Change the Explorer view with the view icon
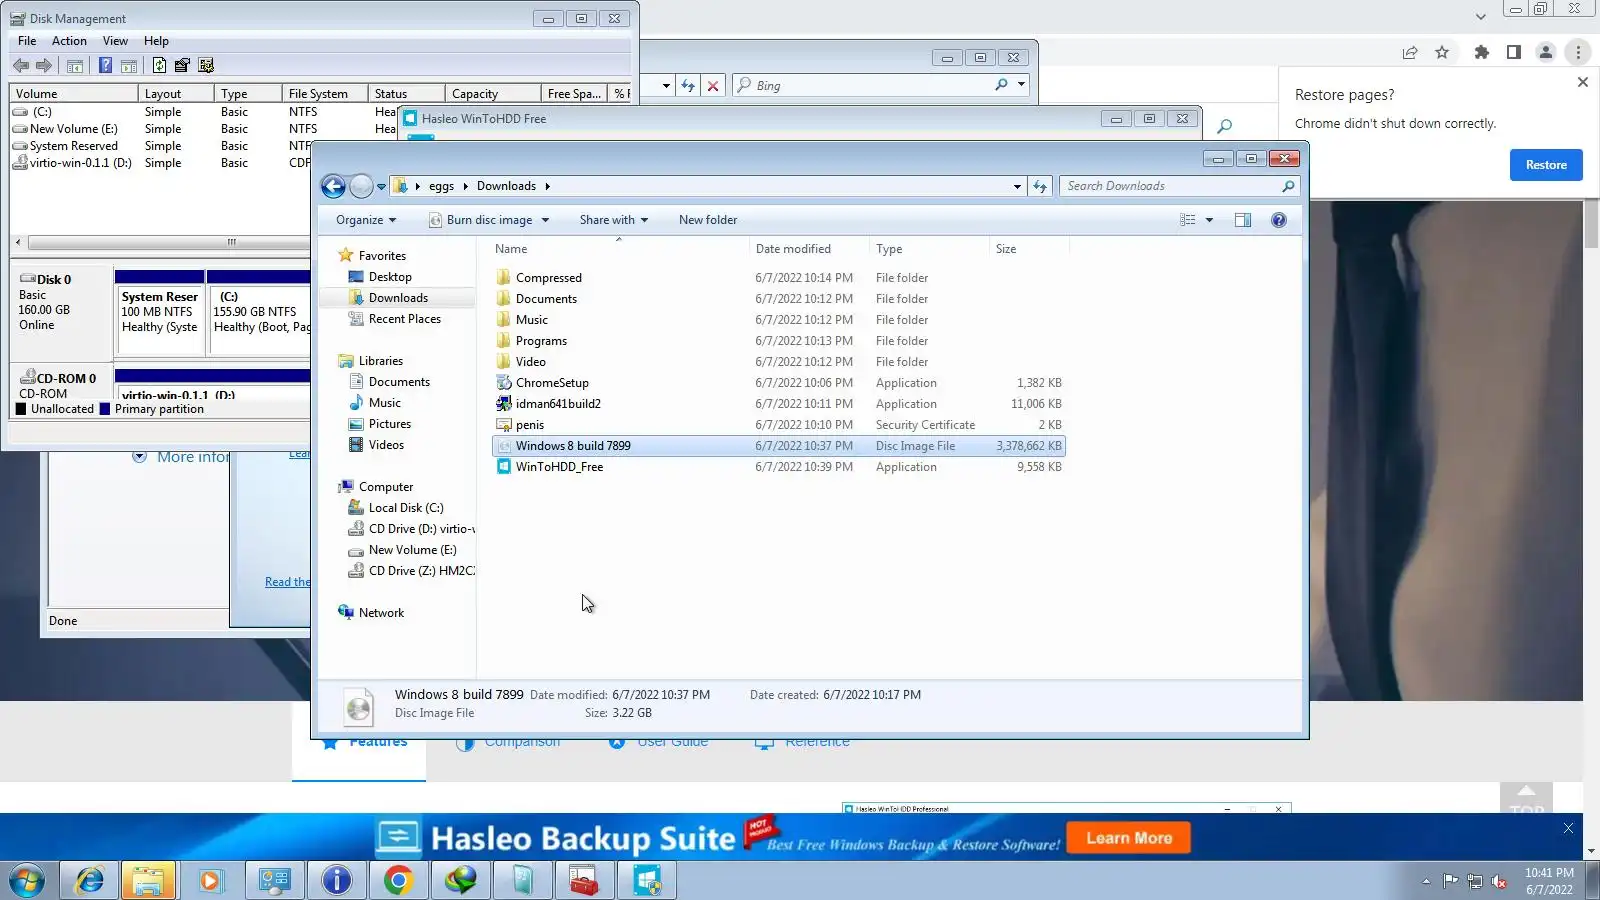Viewport: 1600px width, 900px height. point(1188,220)
